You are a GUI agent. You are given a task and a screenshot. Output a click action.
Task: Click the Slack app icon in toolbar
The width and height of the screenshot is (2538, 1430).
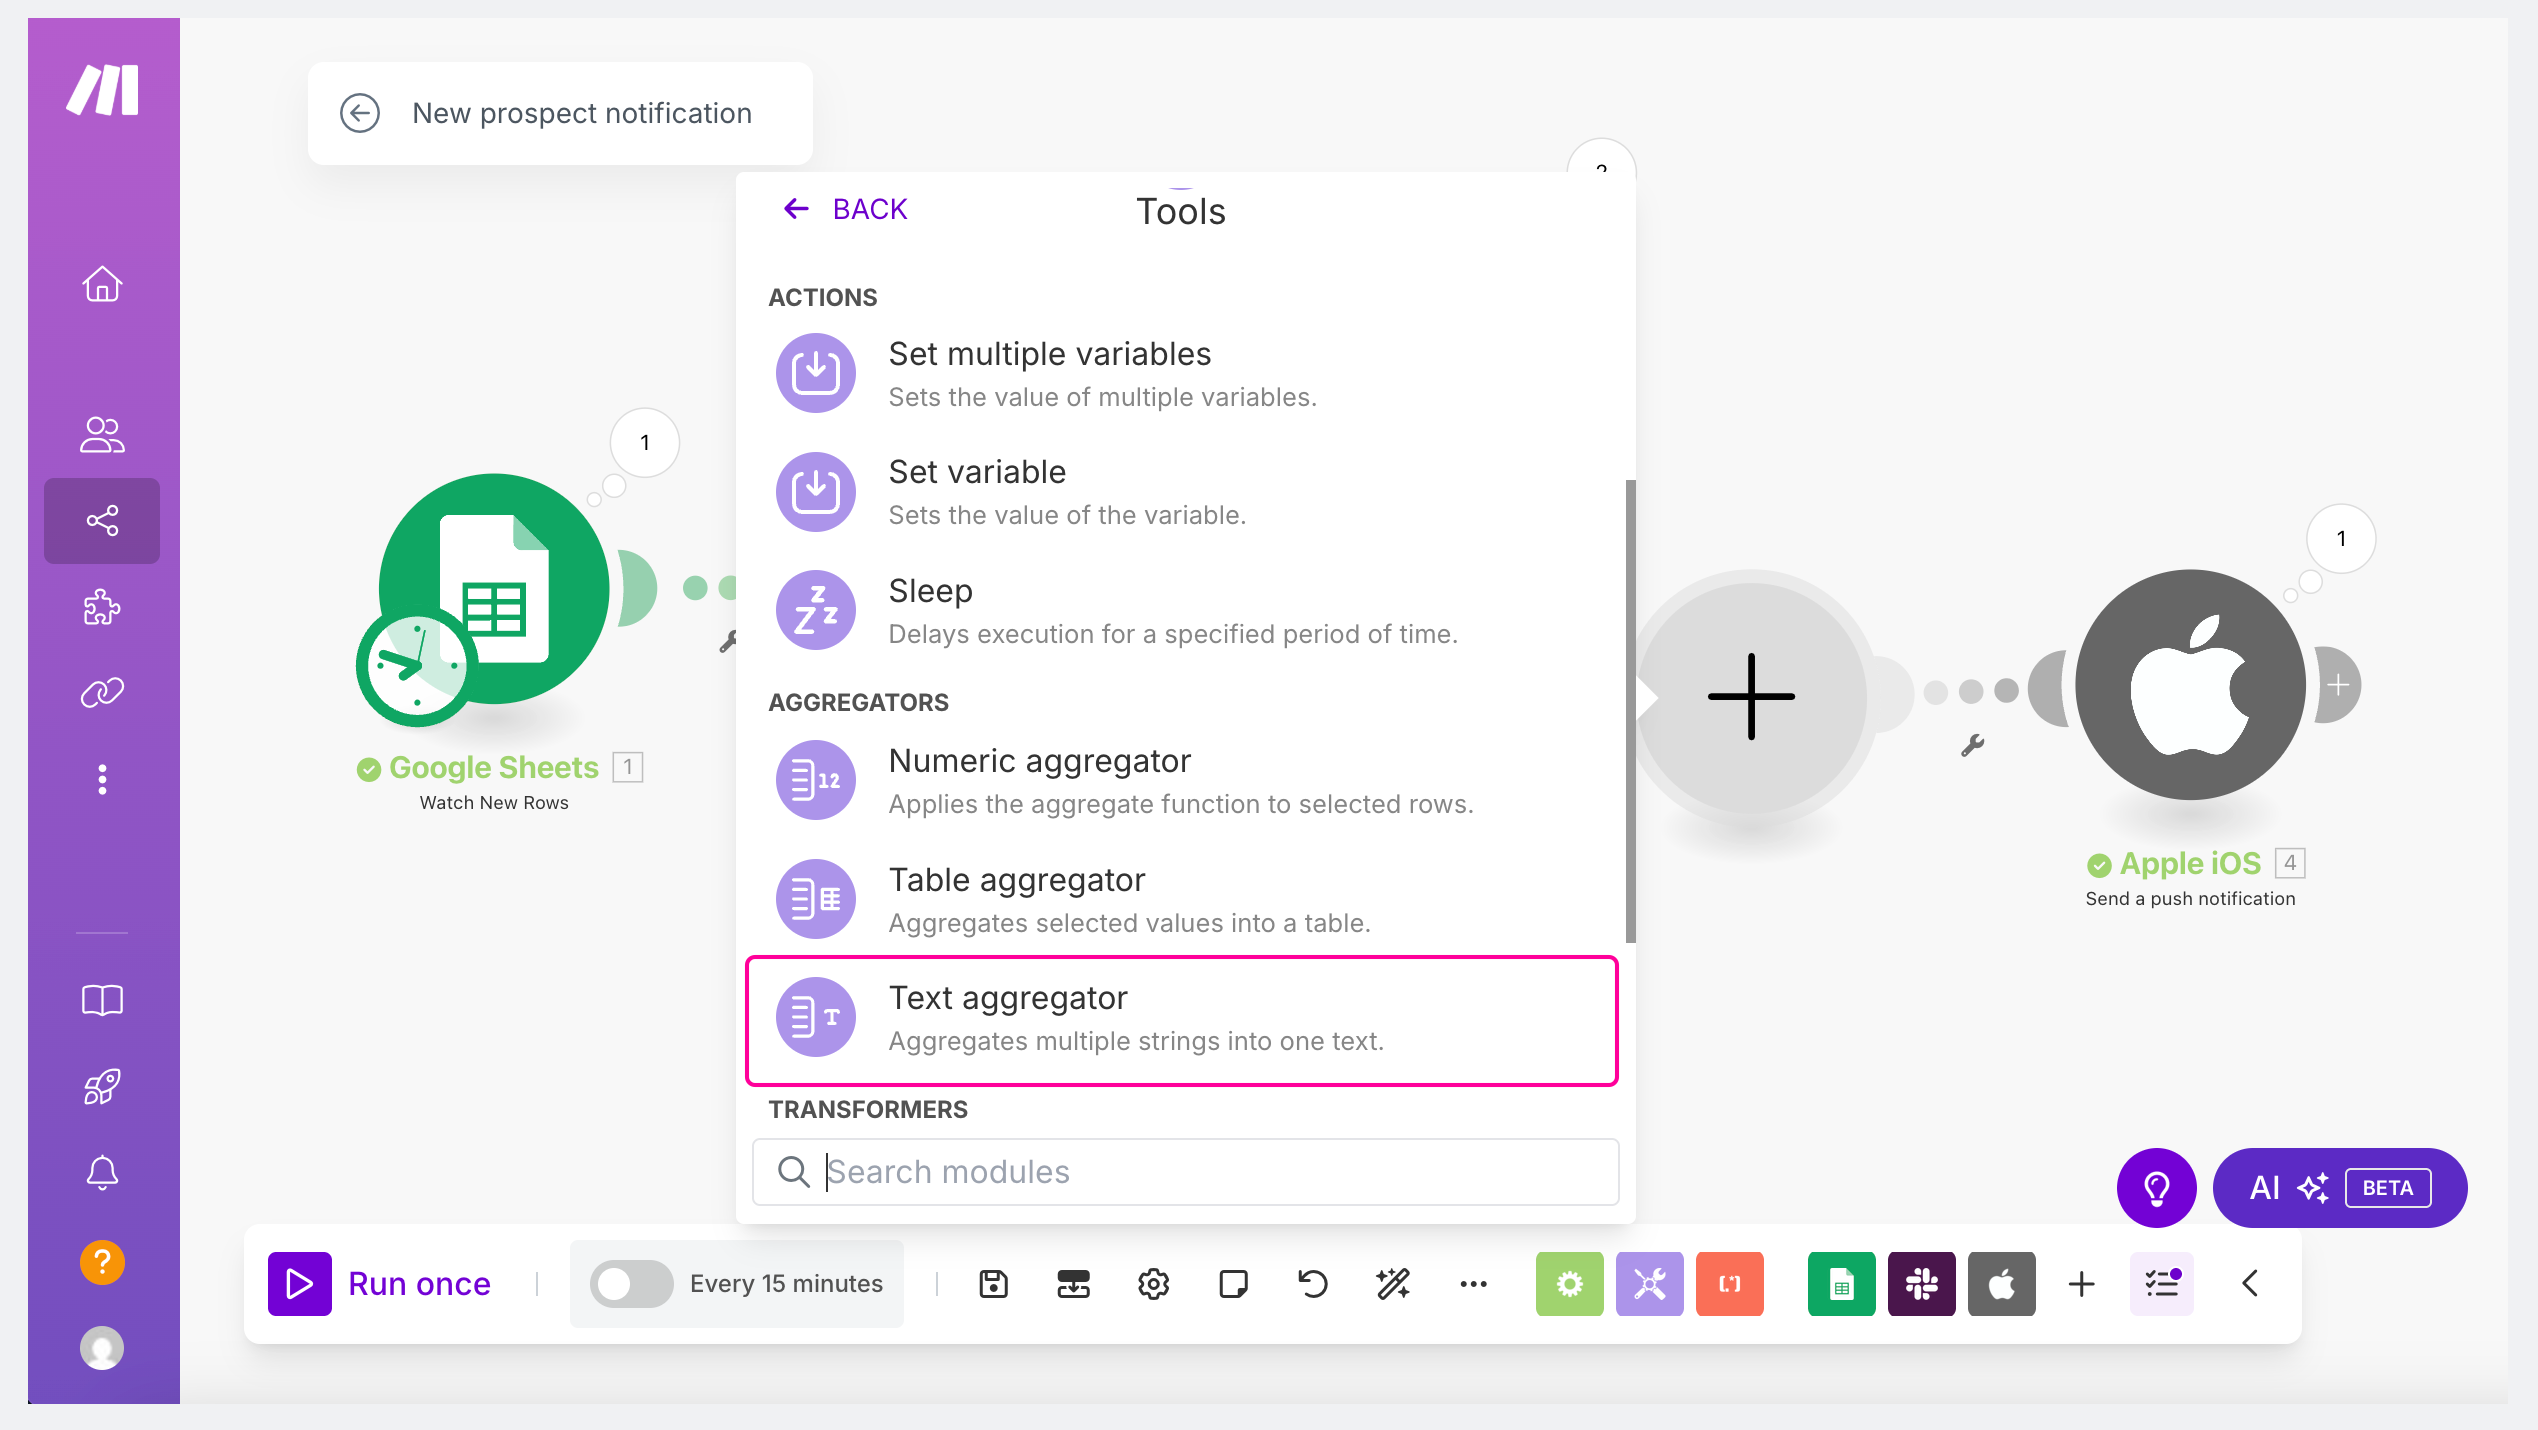point(1921,1284)
